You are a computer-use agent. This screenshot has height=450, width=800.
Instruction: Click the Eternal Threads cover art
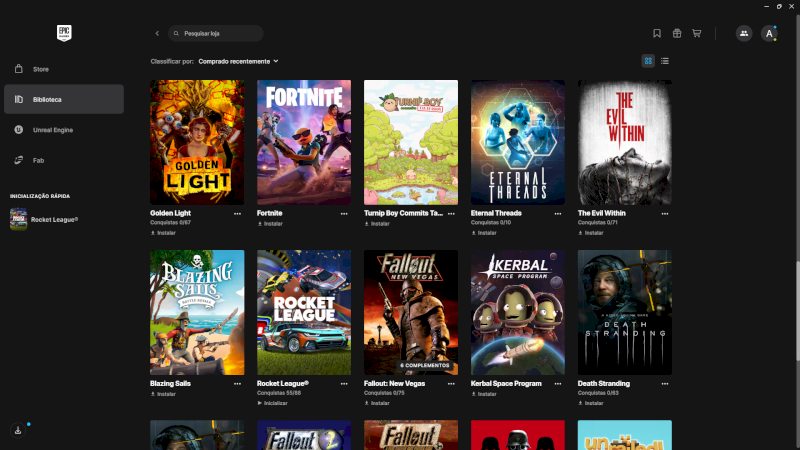point(518,142)
